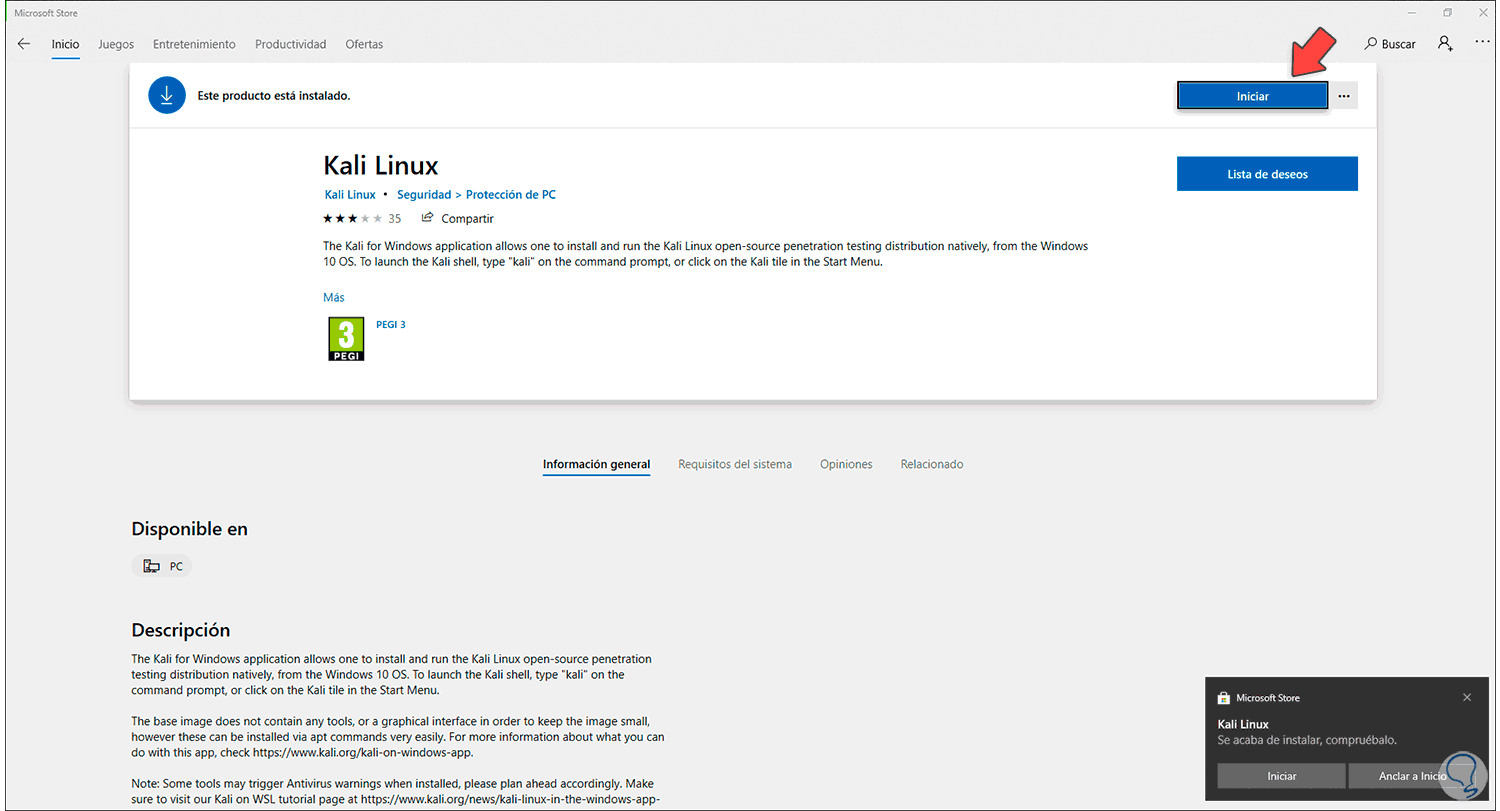Dismiss the Microsoft Store notification

(x=1466, y=697)
